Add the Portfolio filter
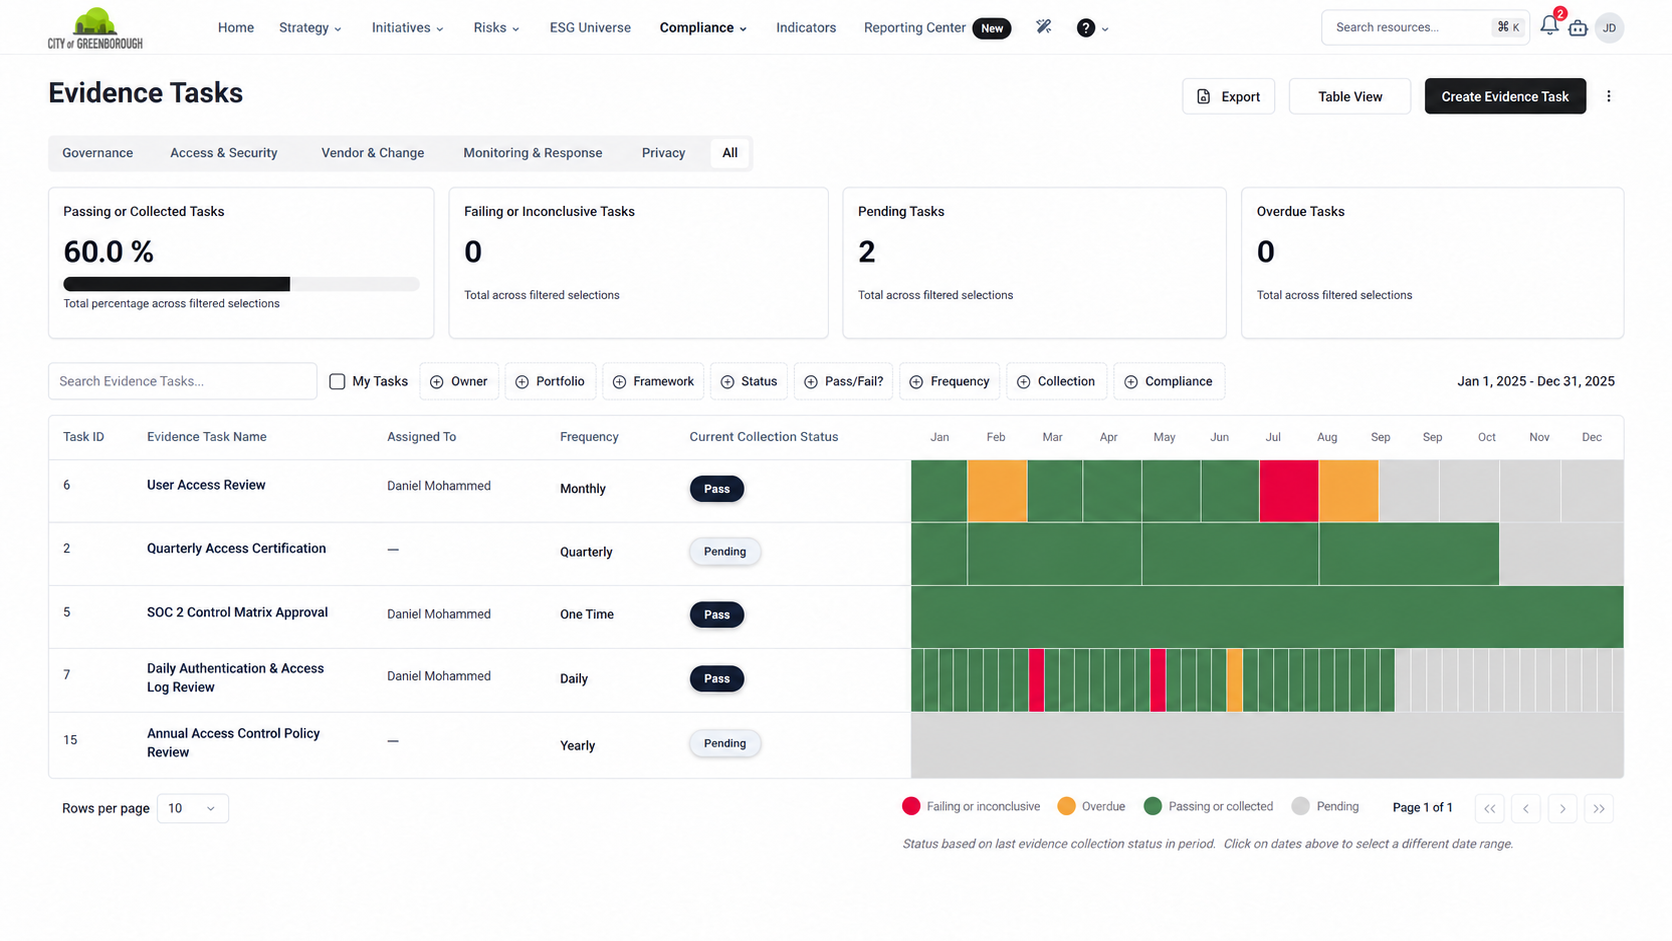This screenshot has height=941, width=1672. click(550, 381)
